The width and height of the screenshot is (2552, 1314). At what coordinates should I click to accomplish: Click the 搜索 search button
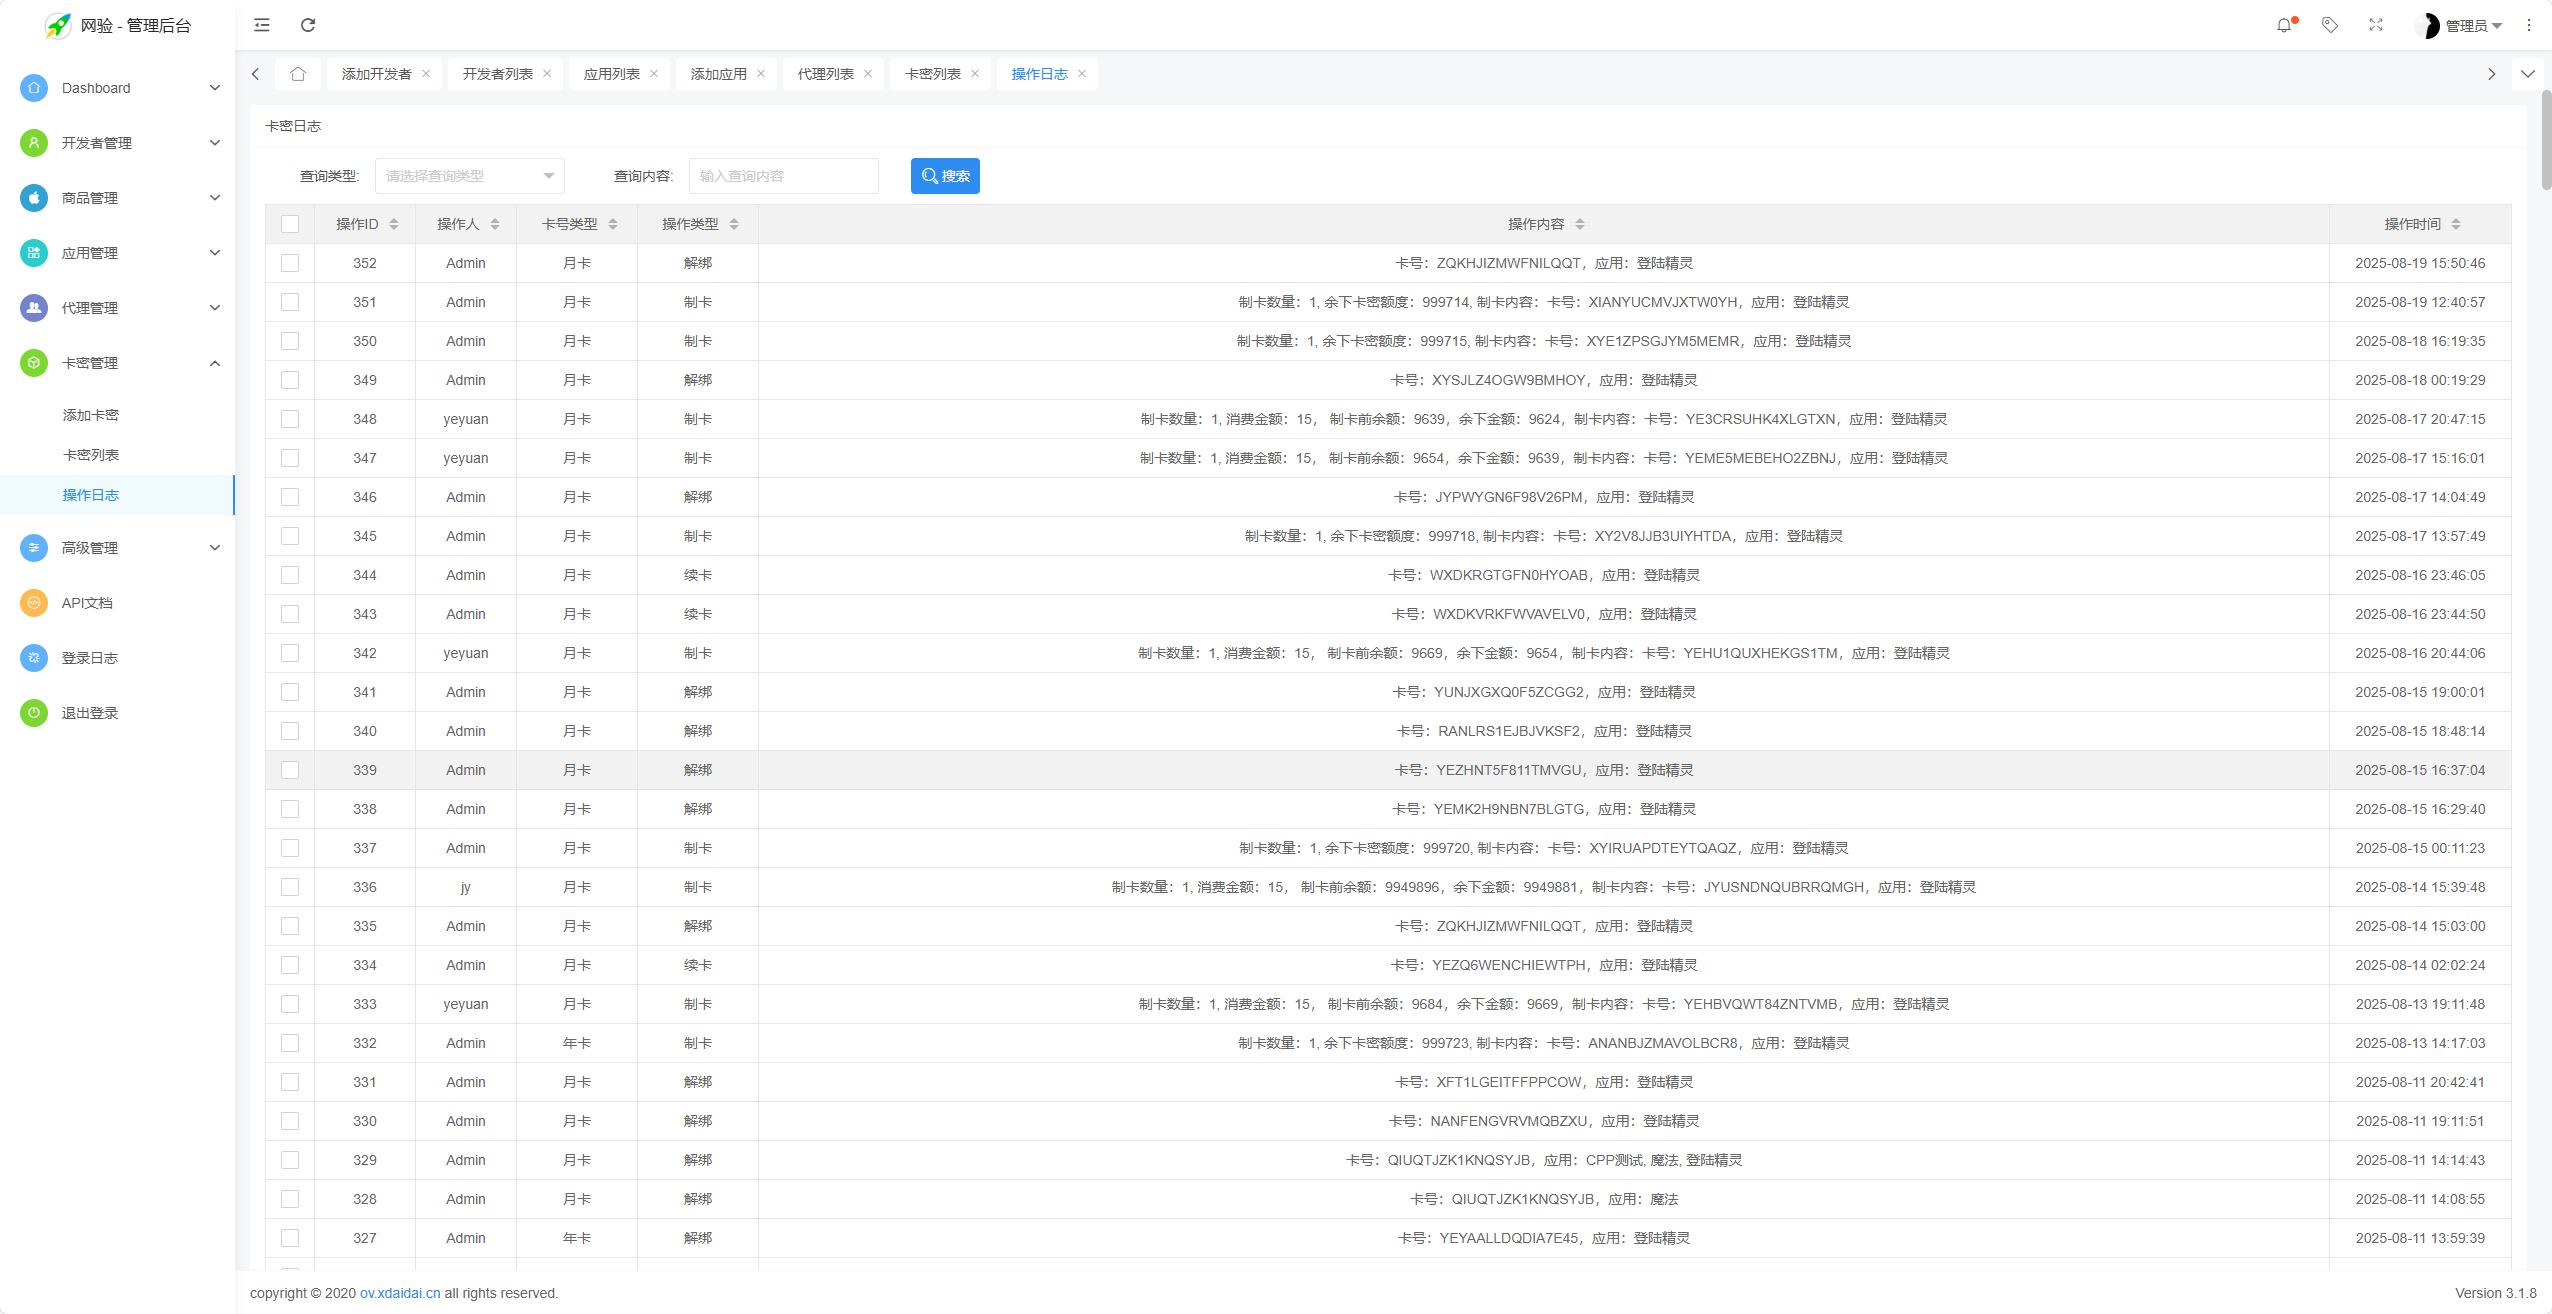(x=945, y=176)
